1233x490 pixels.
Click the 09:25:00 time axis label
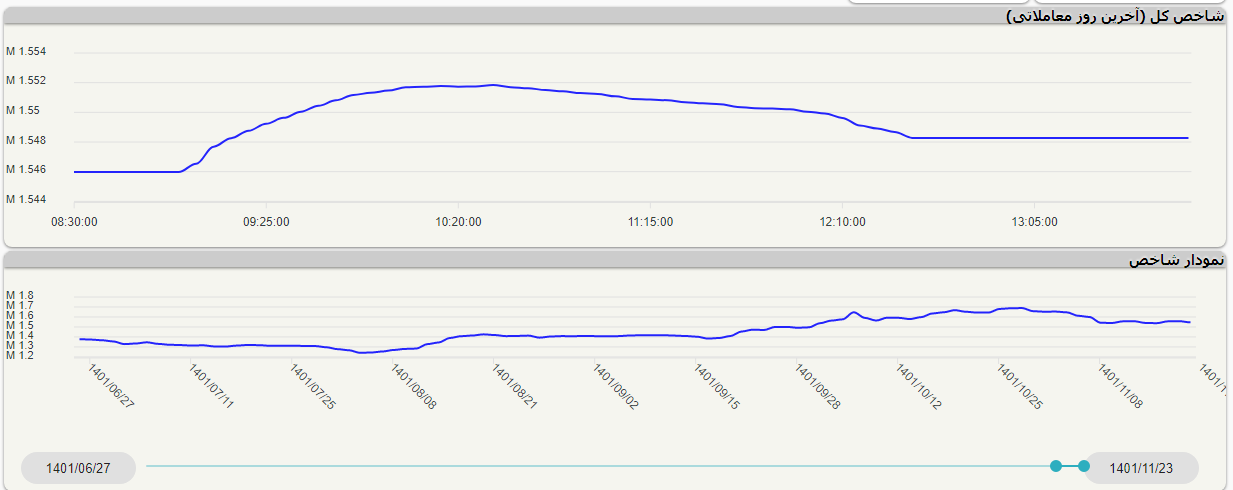[x=266, y=222]
